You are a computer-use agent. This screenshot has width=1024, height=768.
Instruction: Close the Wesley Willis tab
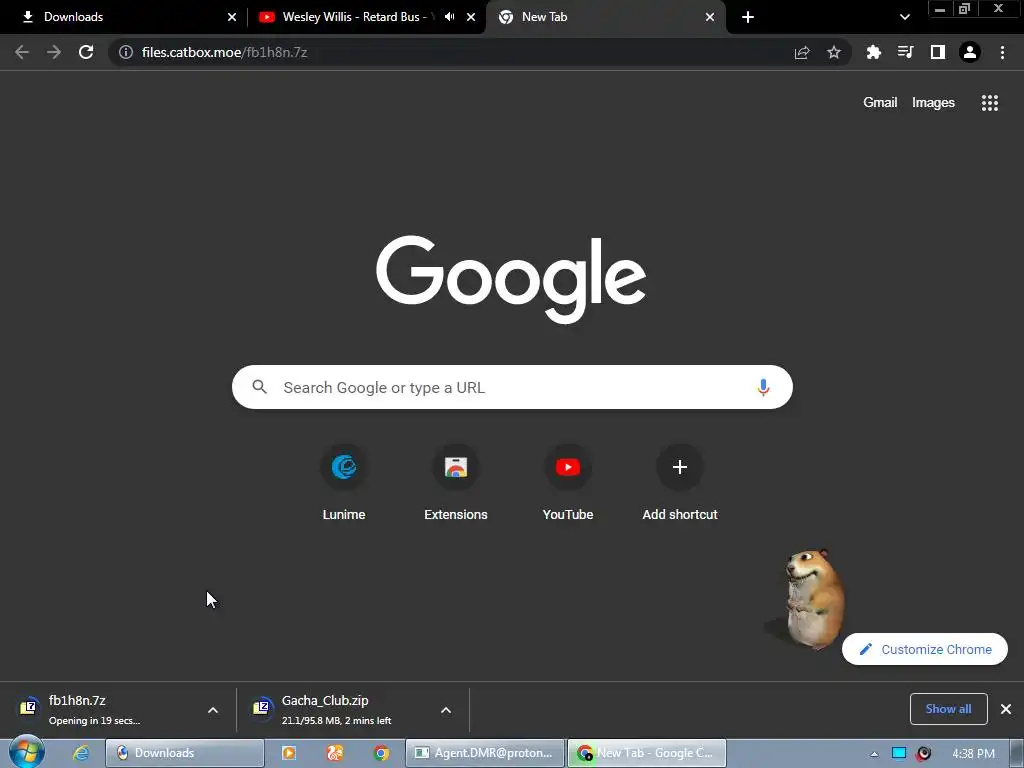(471, 17)
